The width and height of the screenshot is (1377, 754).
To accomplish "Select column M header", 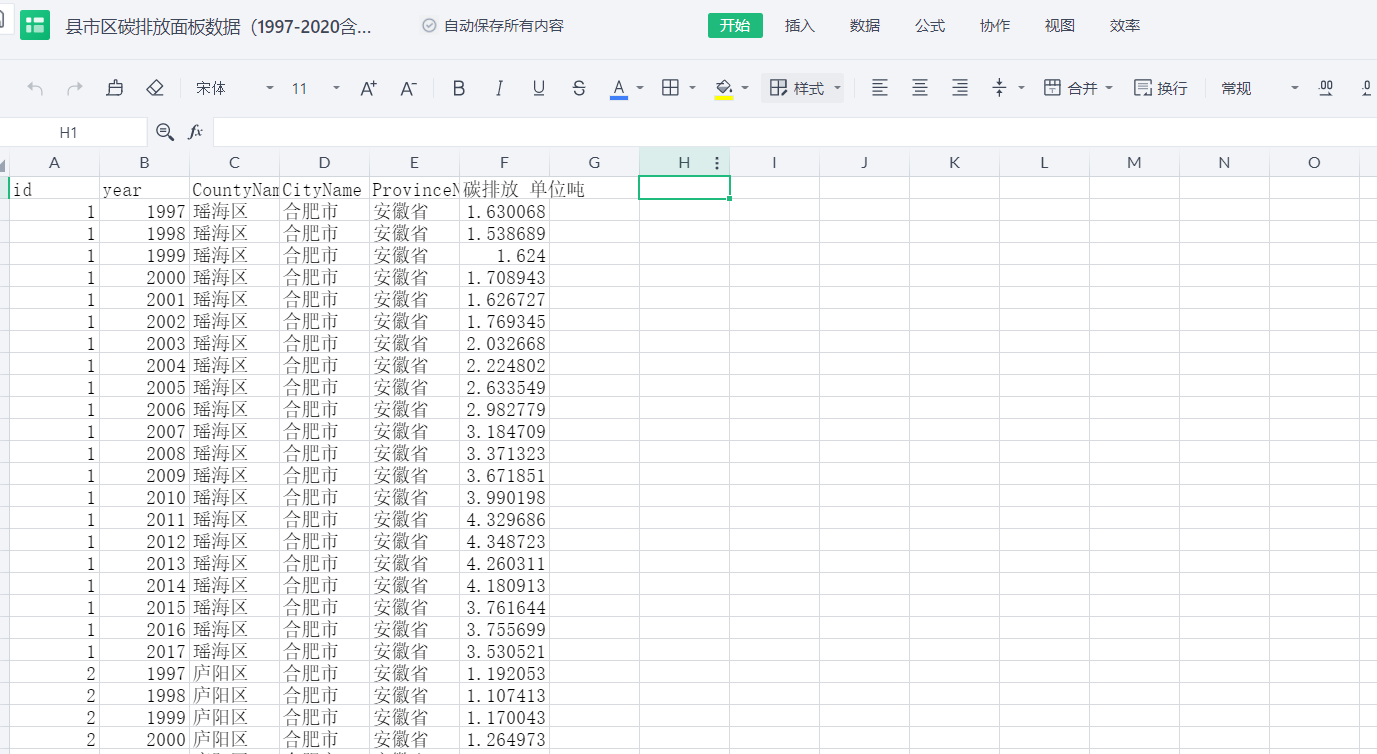I will (1135, 163).
